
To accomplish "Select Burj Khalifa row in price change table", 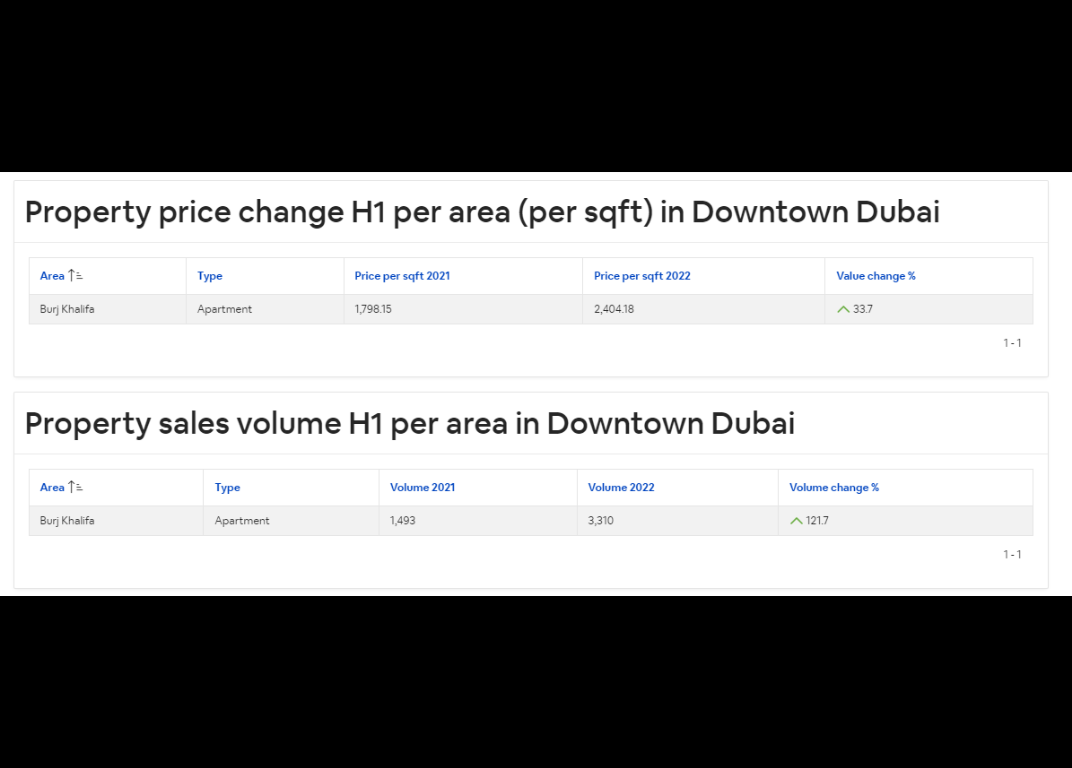I will [67, 309].
